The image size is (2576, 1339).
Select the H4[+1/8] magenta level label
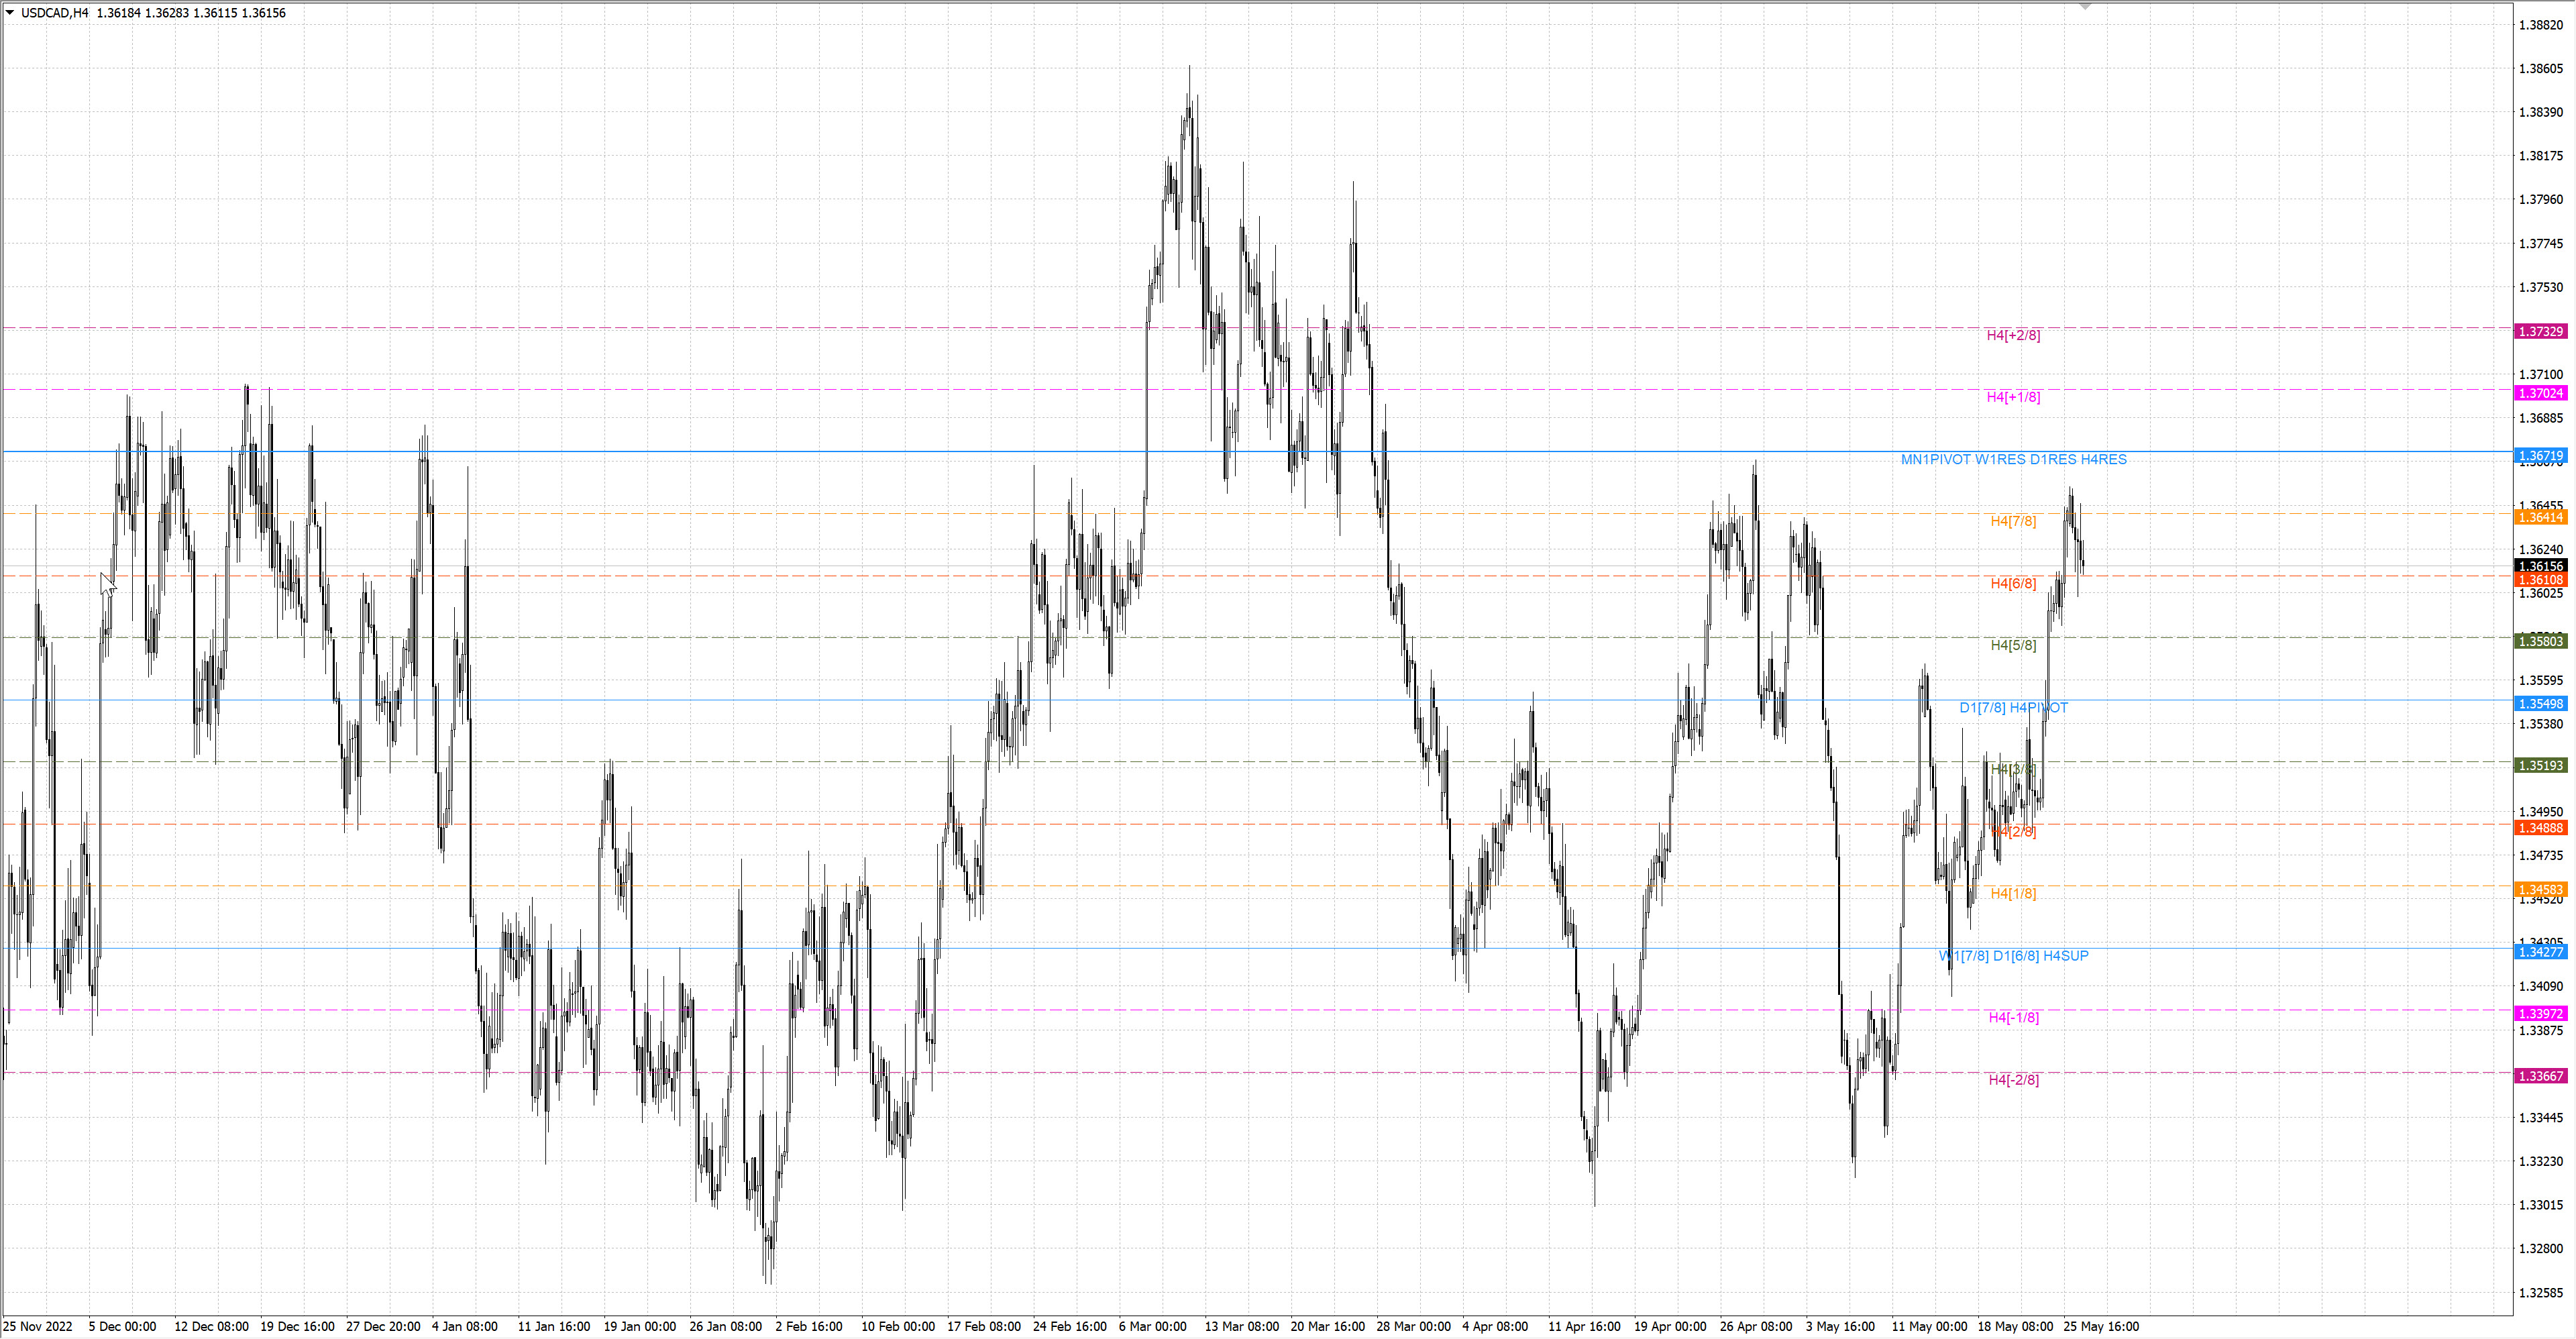[2013, 397]
